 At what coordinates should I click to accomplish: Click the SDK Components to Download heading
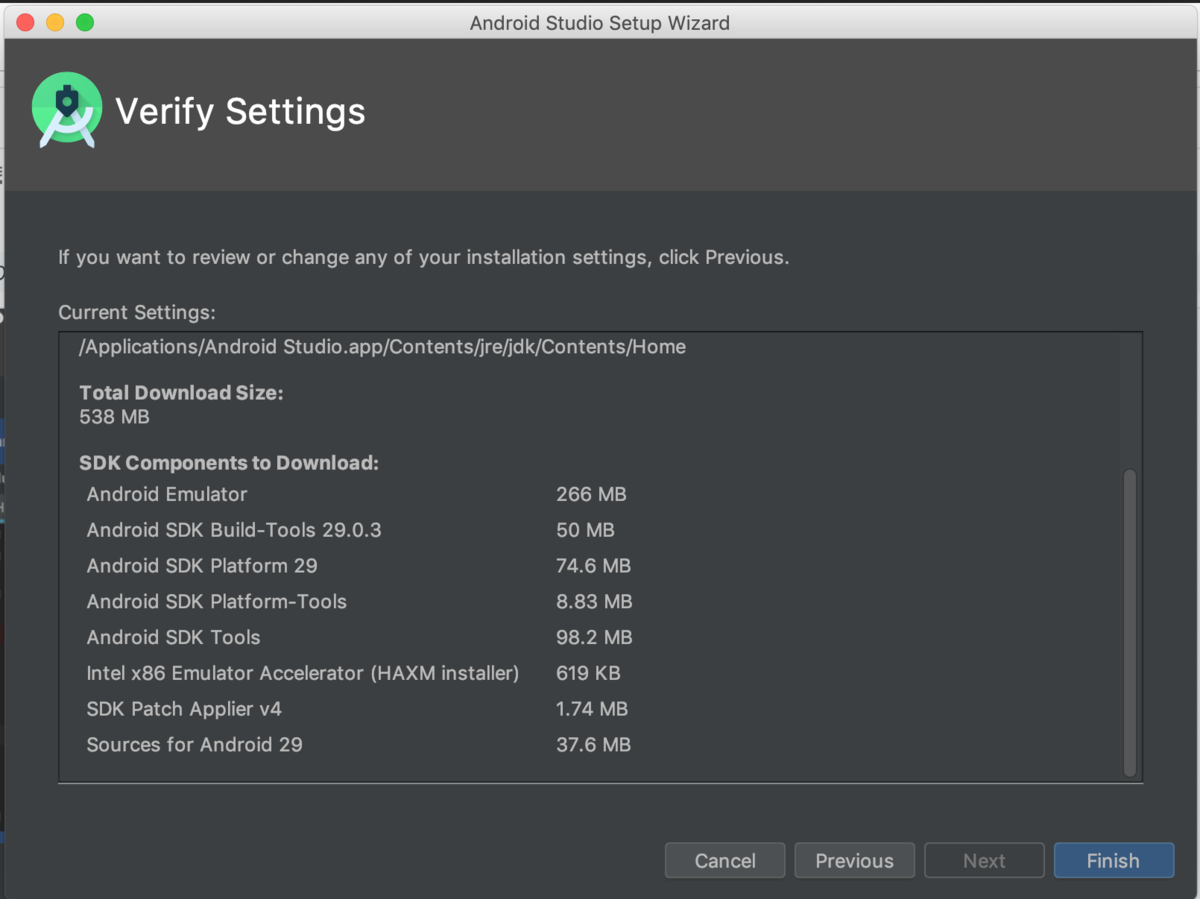pyautogui.click(x=229, y=463)
